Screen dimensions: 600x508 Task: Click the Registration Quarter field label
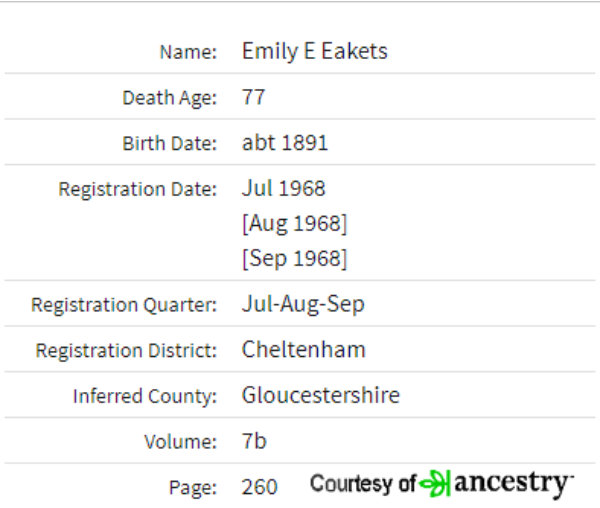coord(124,305)
